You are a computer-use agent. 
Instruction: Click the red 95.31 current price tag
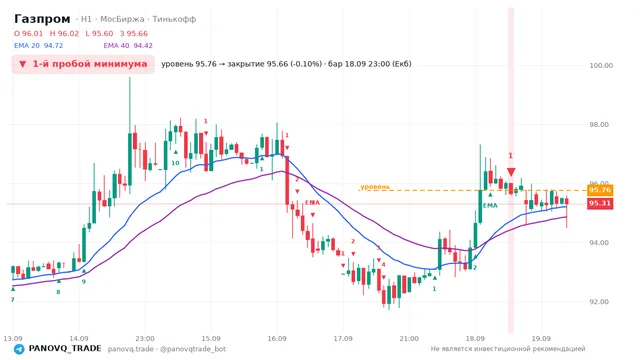click(600, 203)
